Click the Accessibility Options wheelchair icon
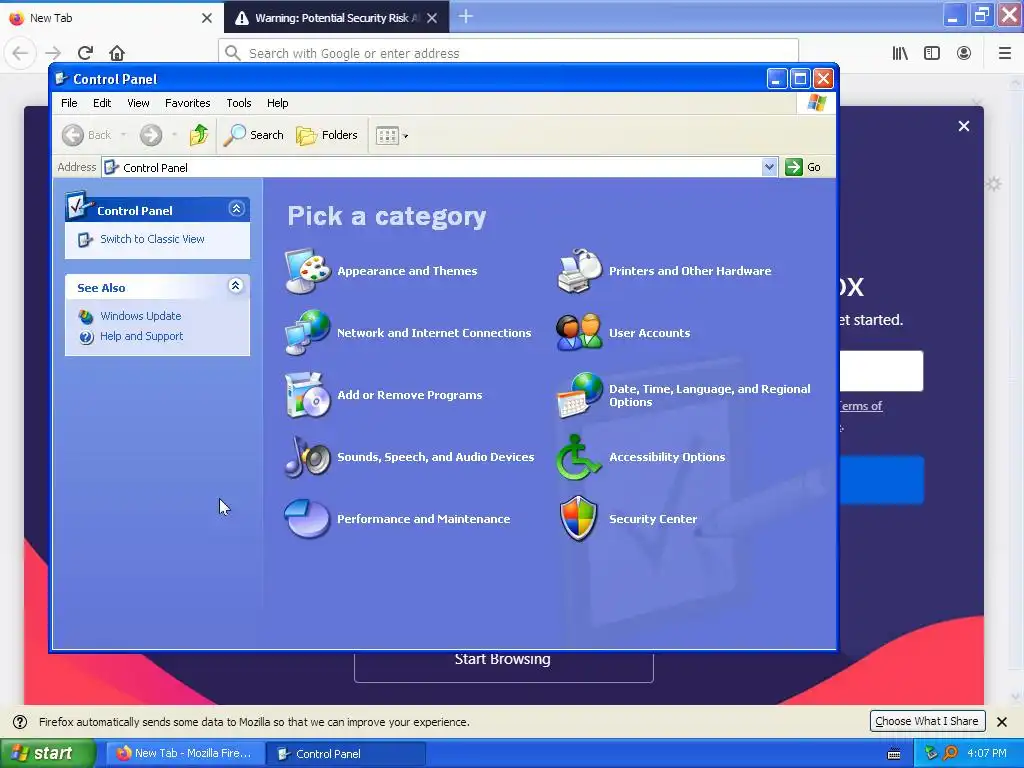Viewport: 1024px width, 768px height. coord(579,456)
